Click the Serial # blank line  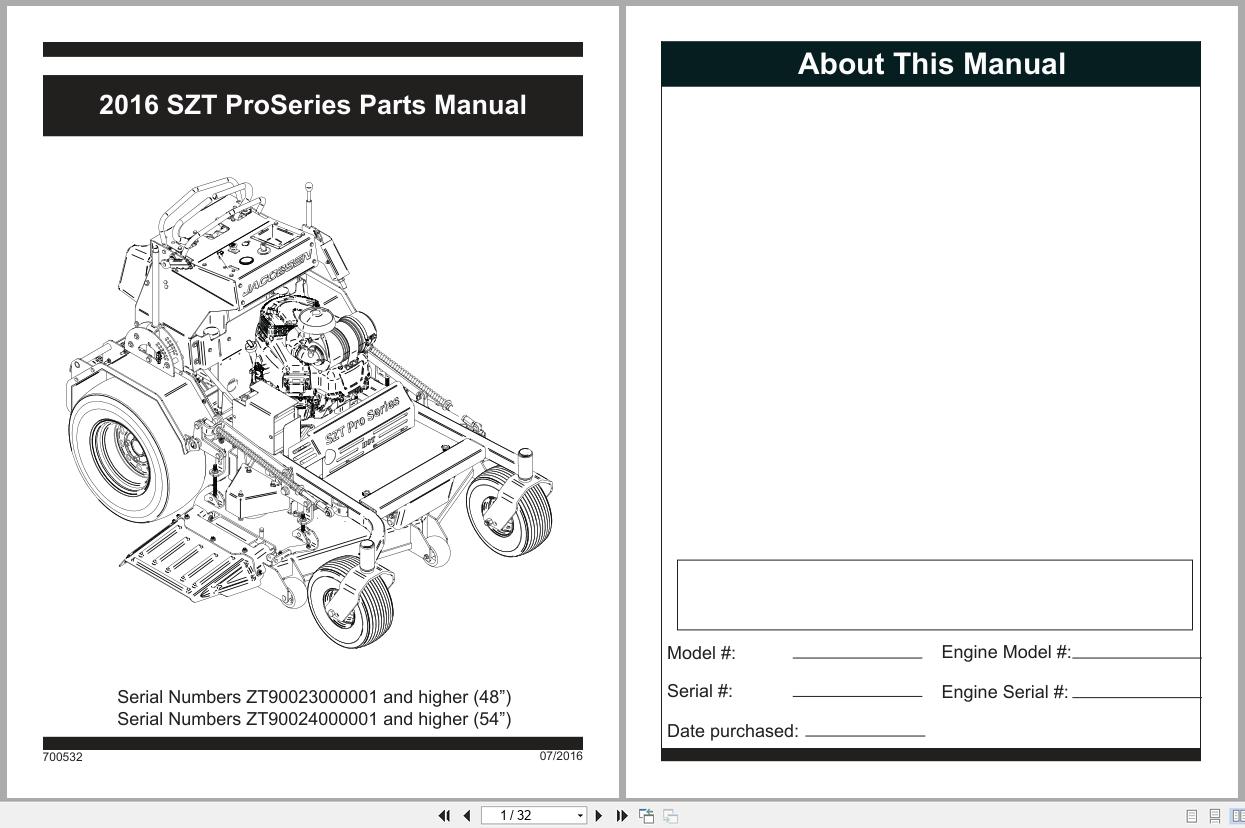[x=857, y=695]
